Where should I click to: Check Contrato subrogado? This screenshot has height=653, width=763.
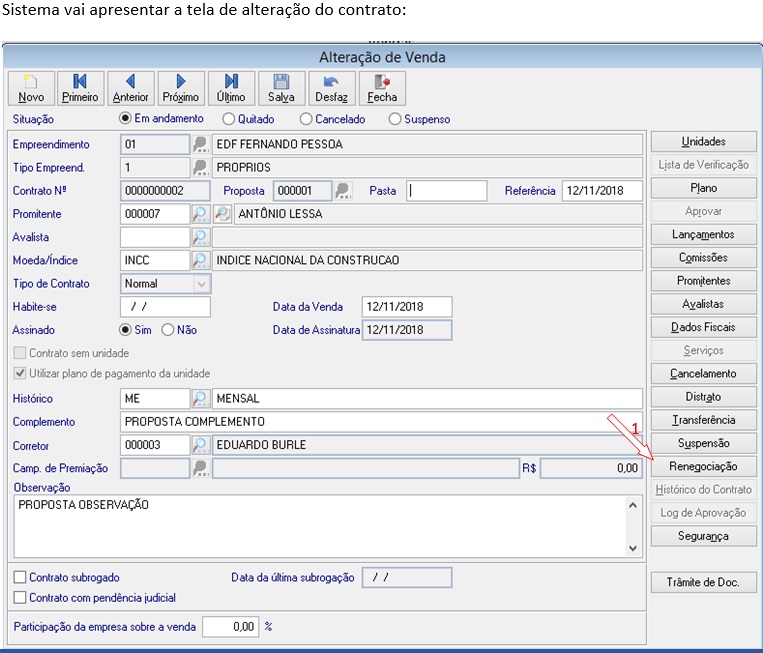[20, 577]
